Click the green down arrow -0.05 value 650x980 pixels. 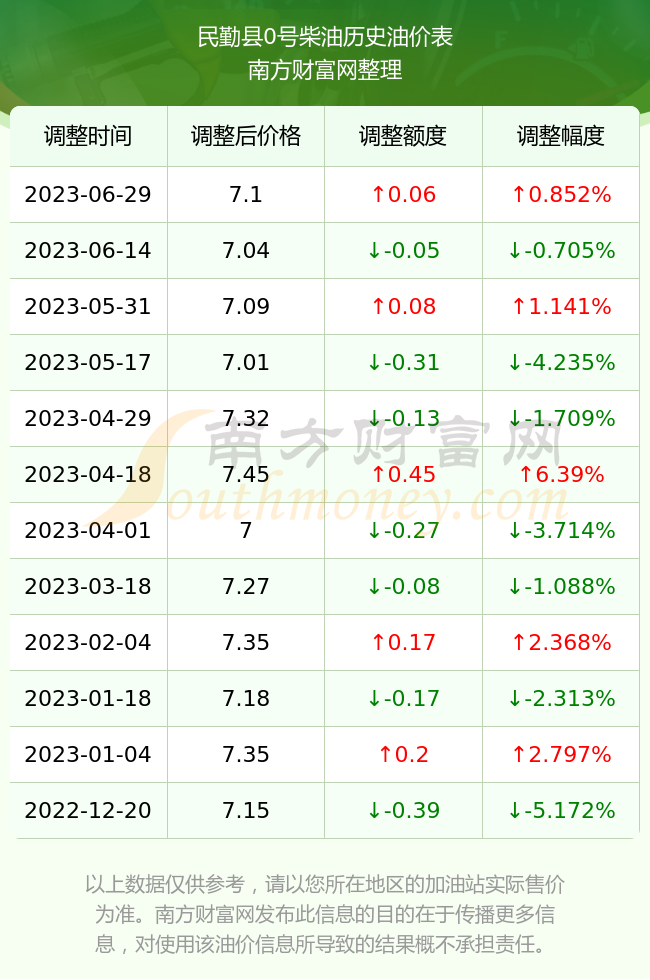pos(403,251)
